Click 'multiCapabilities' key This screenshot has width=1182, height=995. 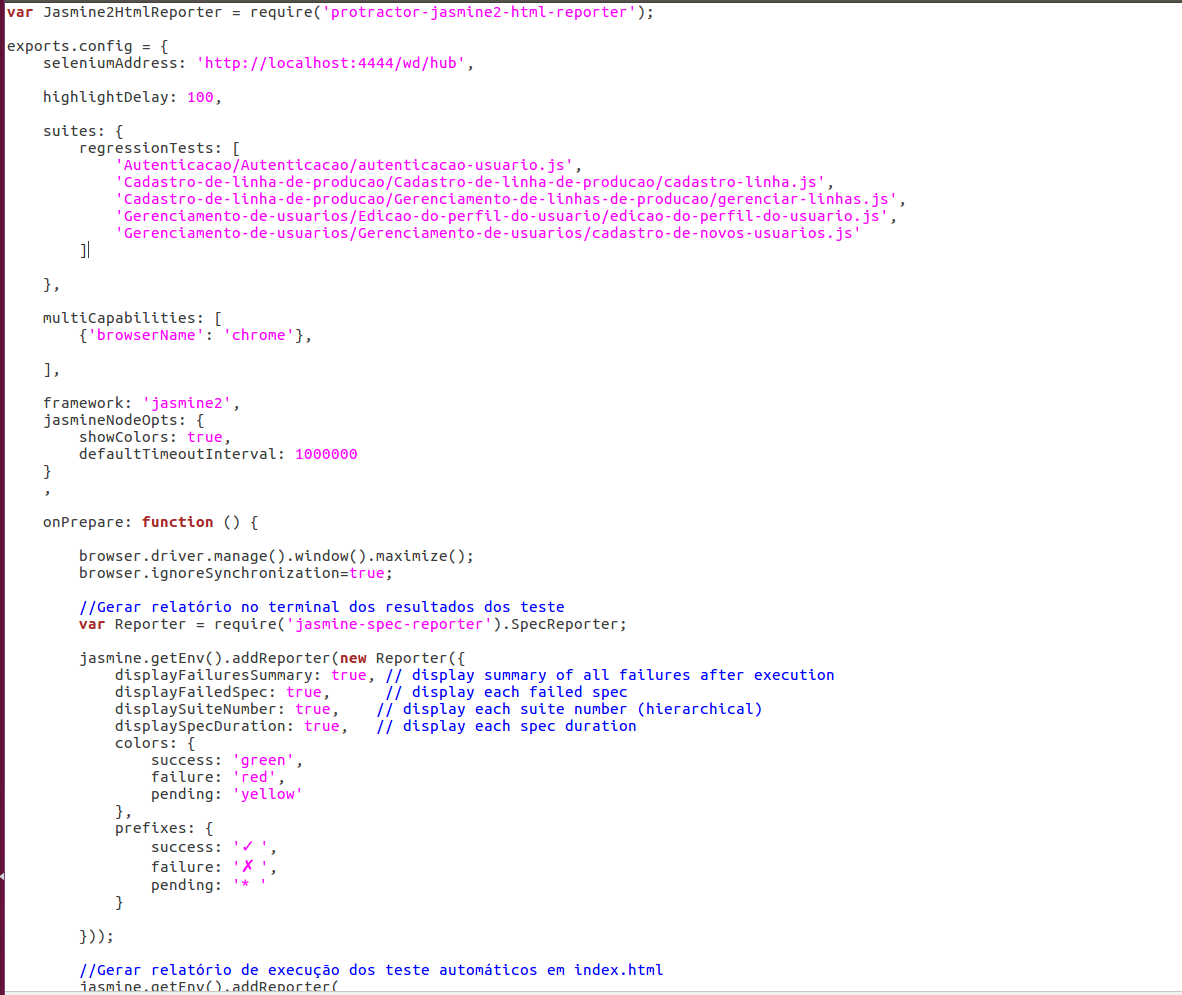coord(119,318)
